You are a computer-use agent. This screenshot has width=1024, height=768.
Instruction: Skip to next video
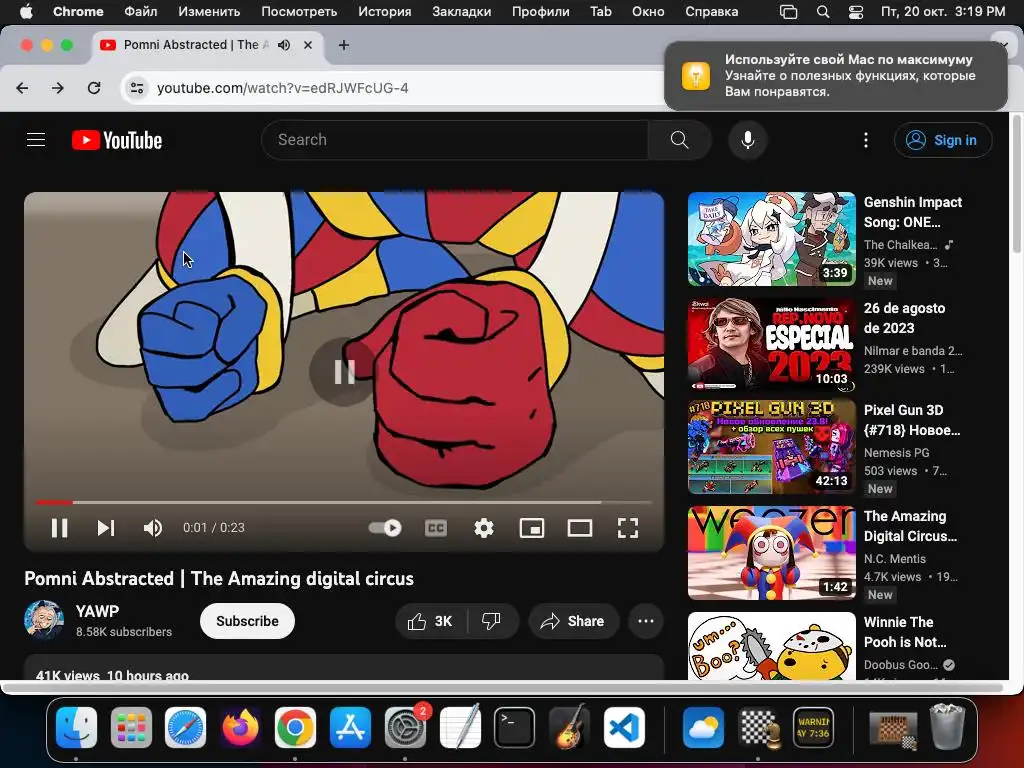click(x=106, y=528)
